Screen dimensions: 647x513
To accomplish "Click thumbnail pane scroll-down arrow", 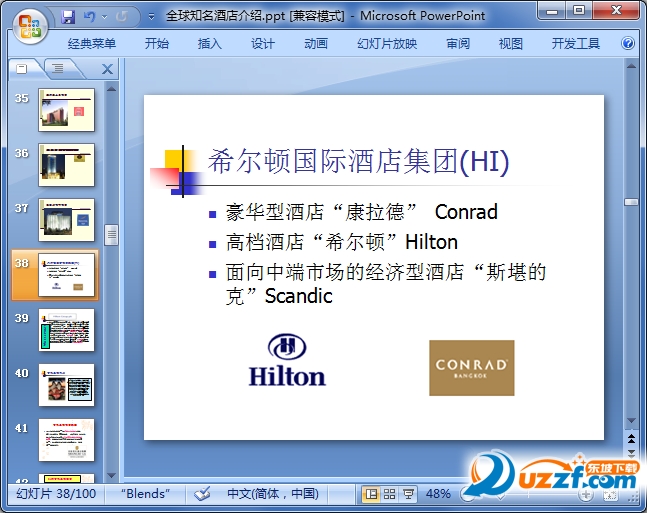I will coord(111,475).
